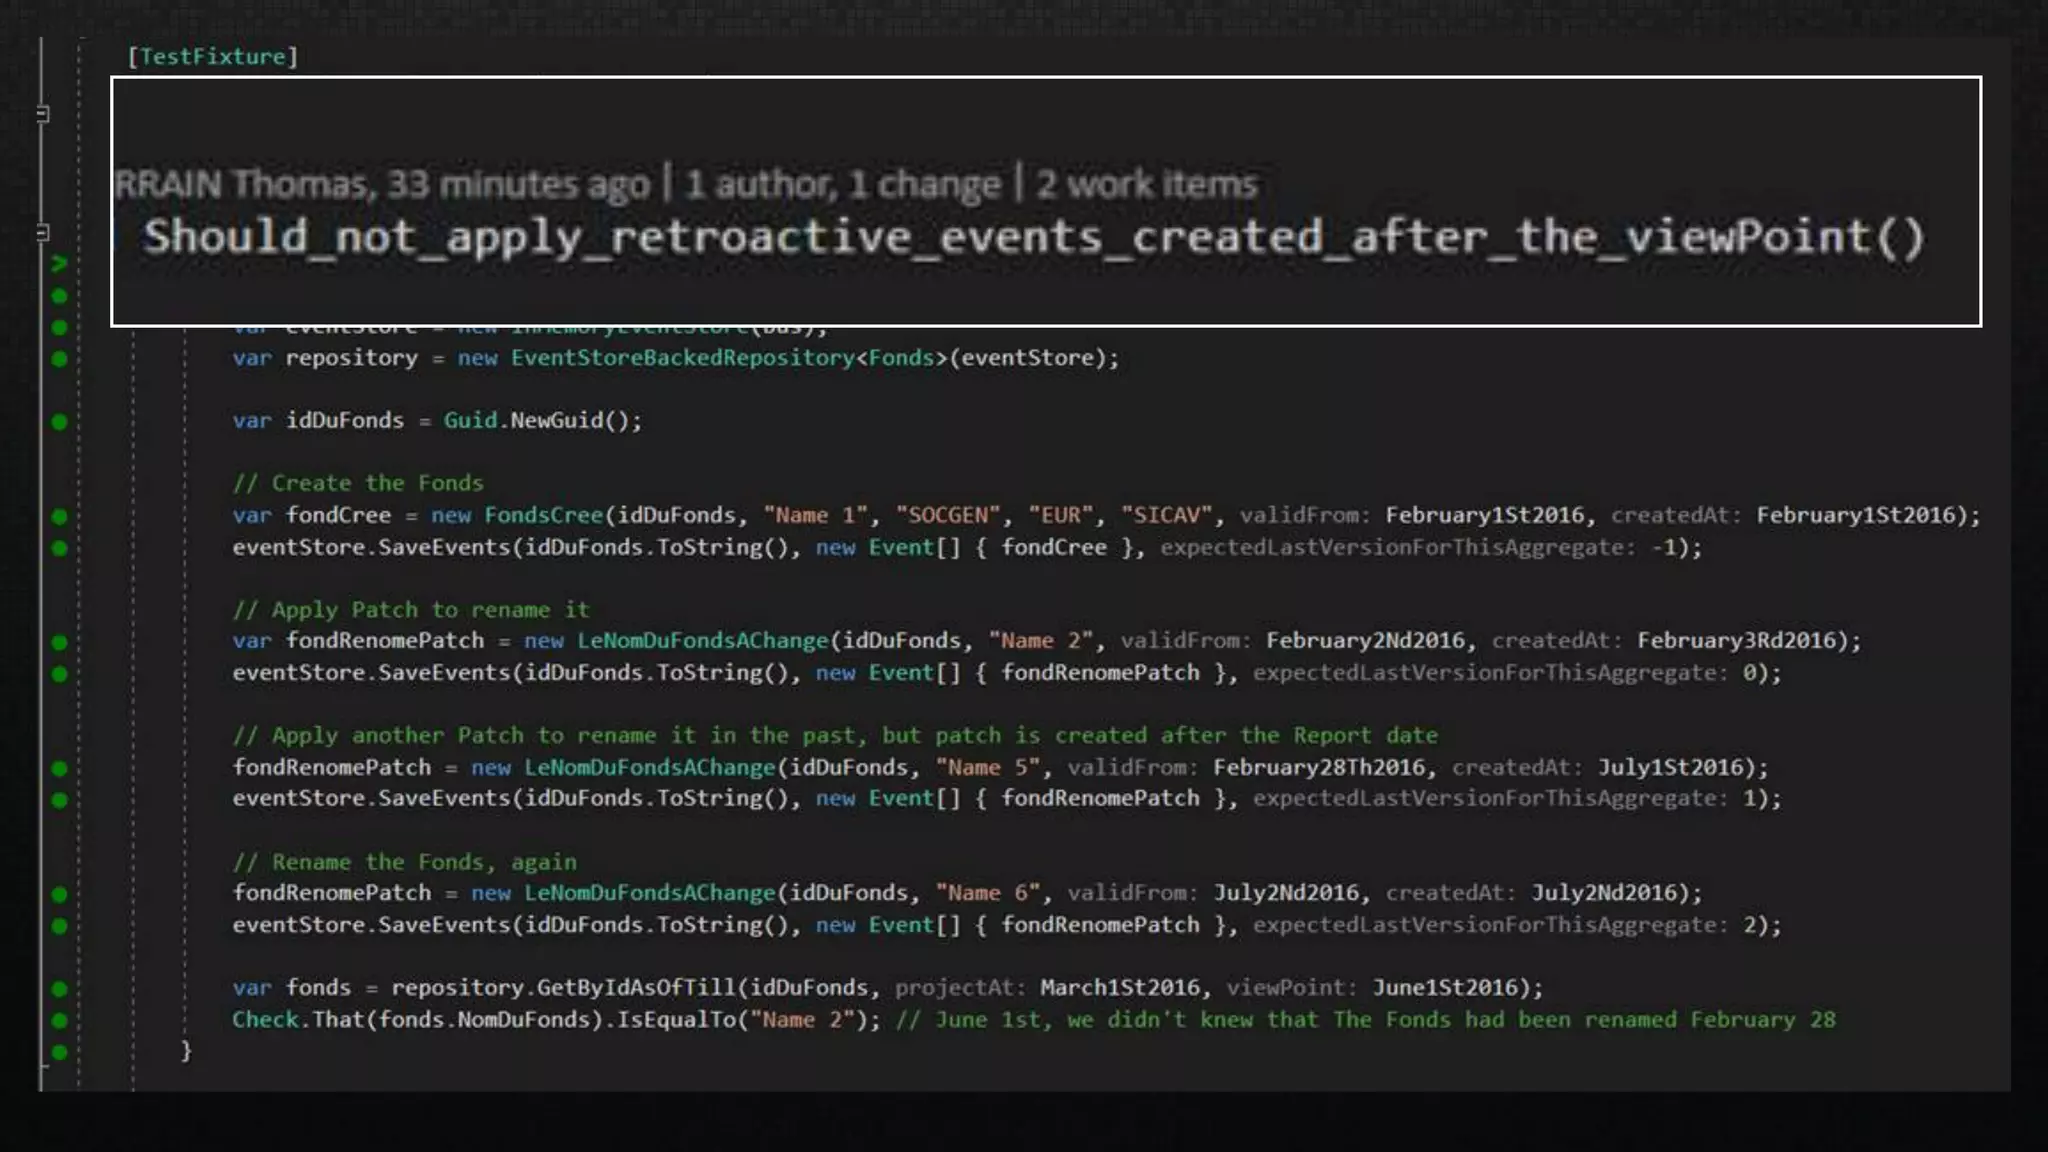Click coverage dot at the closing brace

59,1052
